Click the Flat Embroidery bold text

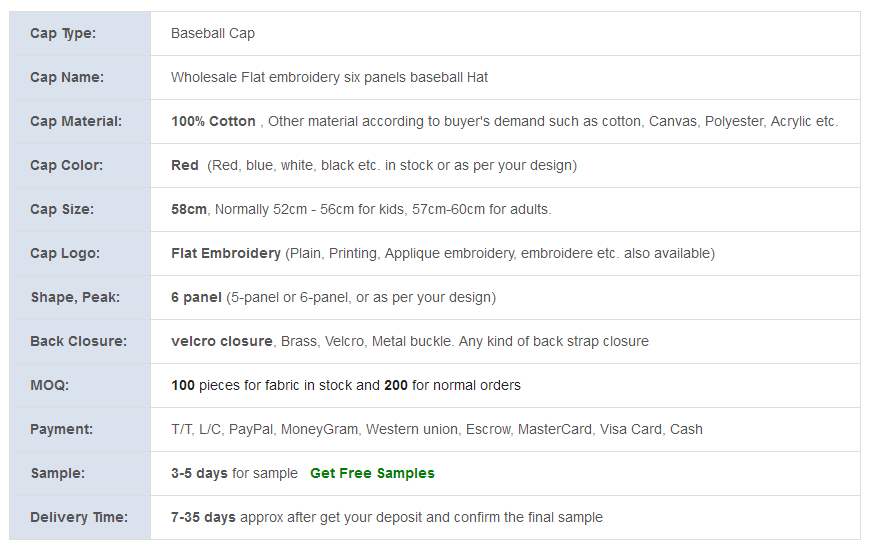[x=226, y=253]
